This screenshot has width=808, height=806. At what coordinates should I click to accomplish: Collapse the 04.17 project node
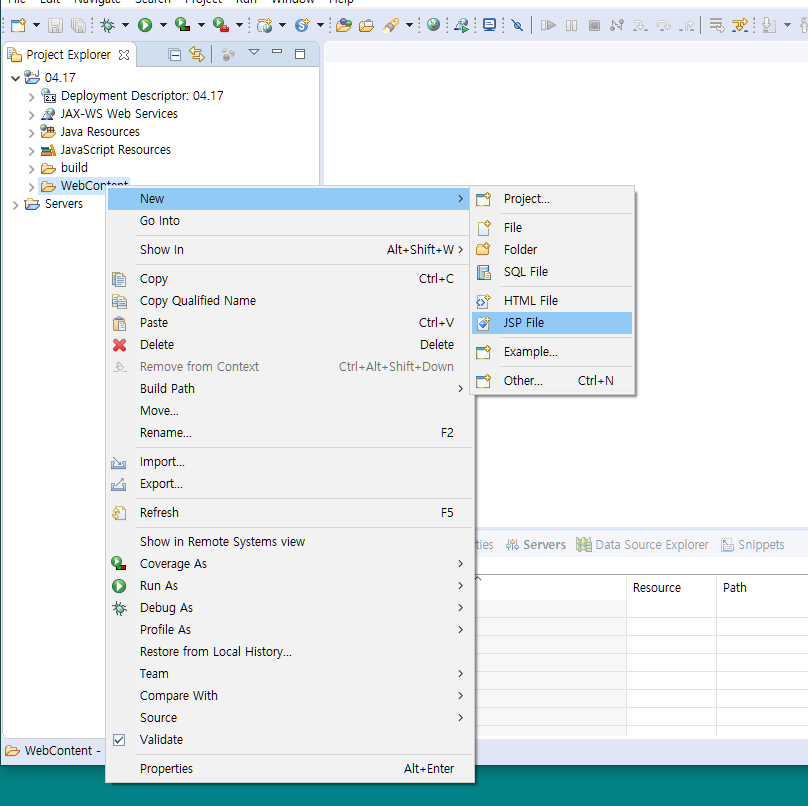[15, 78]
